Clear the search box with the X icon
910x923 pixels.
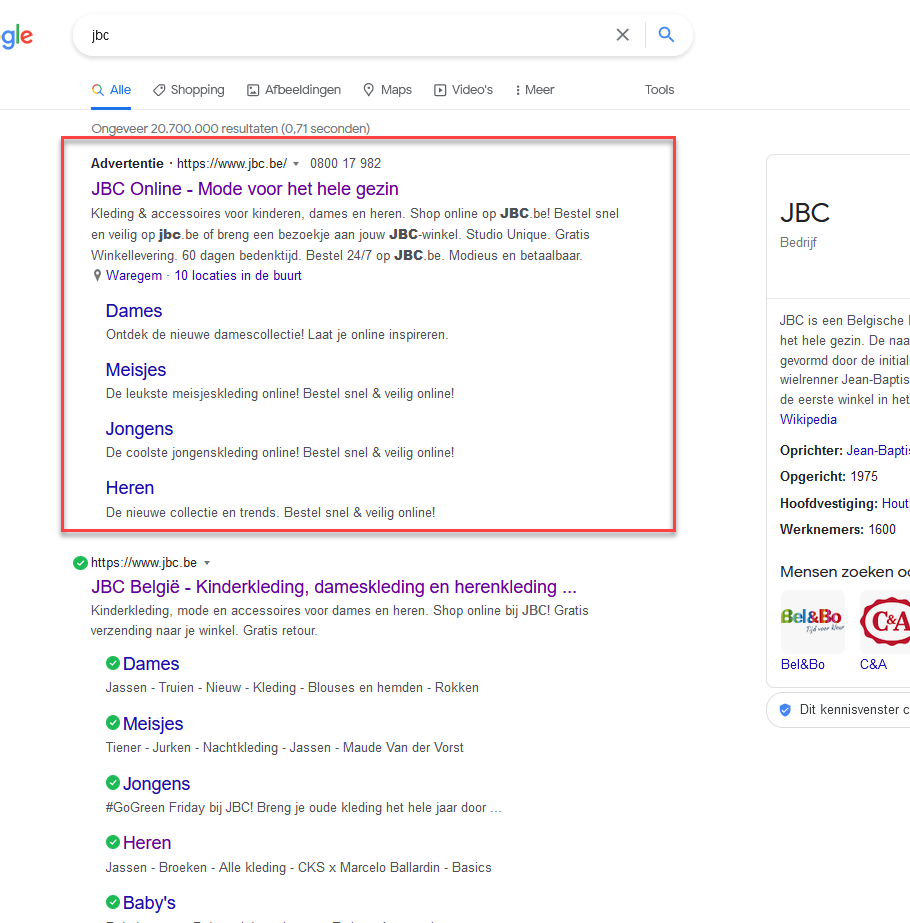(622, 35)
